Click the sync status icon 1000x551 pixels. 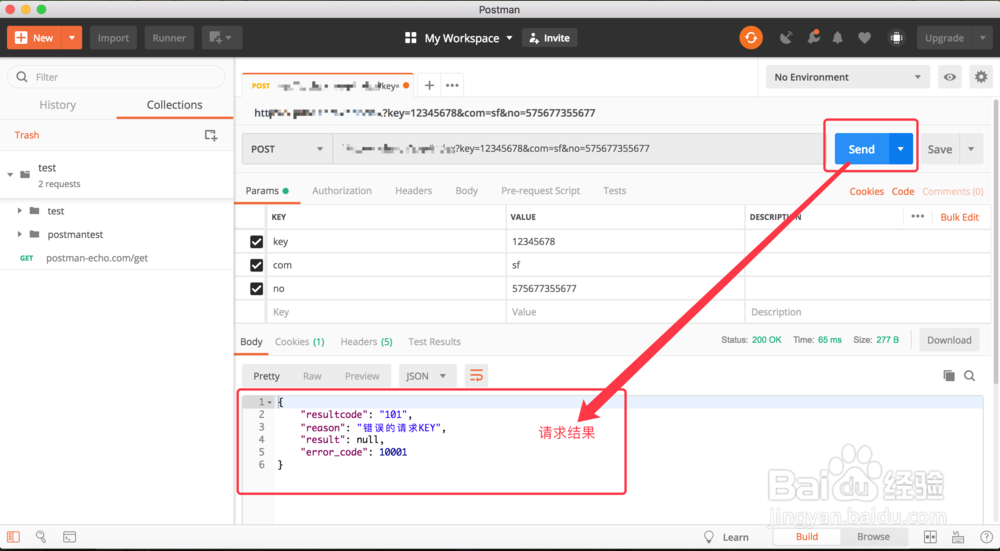[x=751, y=38]
